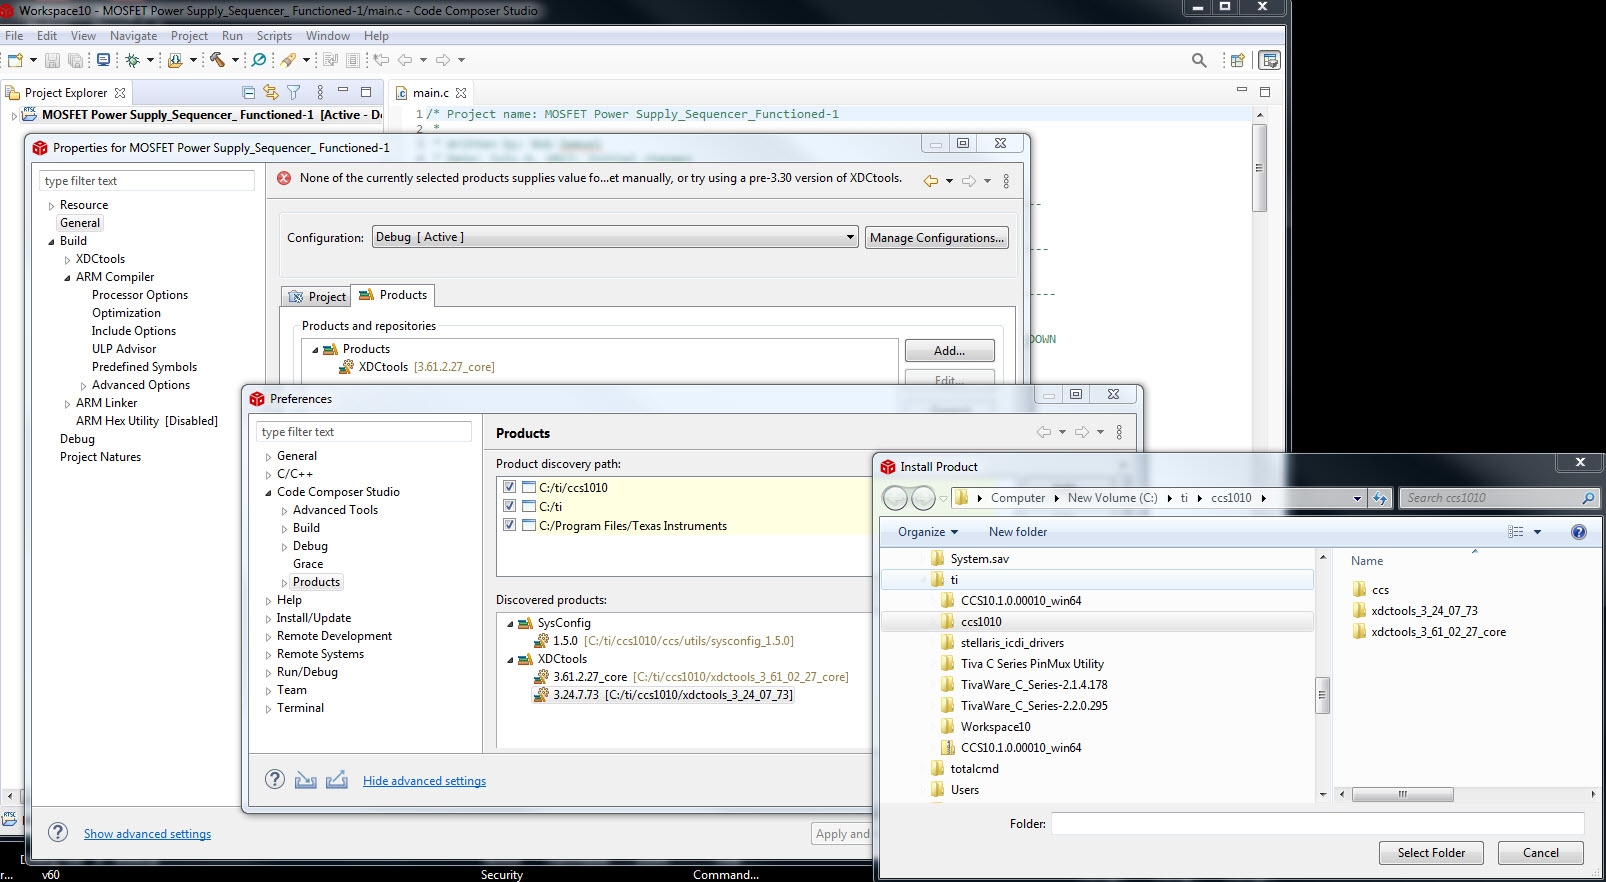Click the change view icon in Install Product

click(x=1516, y=532)
